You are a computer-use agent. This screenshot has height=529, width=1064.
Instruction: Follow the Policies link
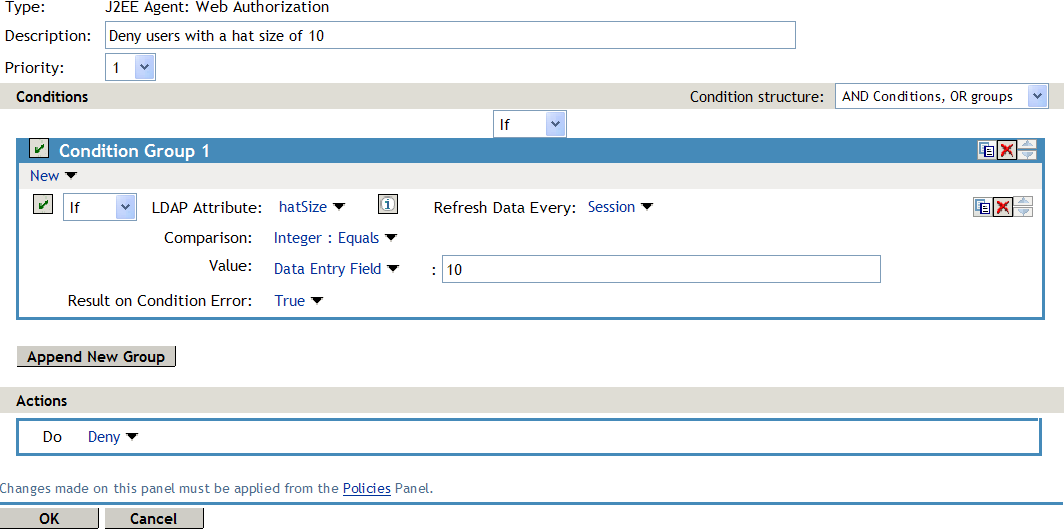click(x=366, y=489)
